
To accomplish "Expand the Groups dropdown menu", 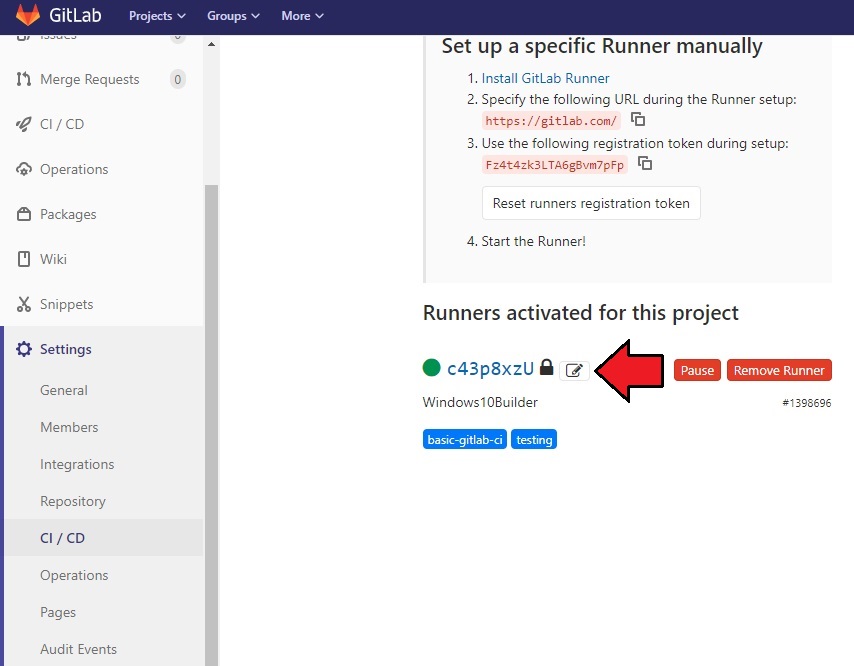I will click(x=233, y=16).
